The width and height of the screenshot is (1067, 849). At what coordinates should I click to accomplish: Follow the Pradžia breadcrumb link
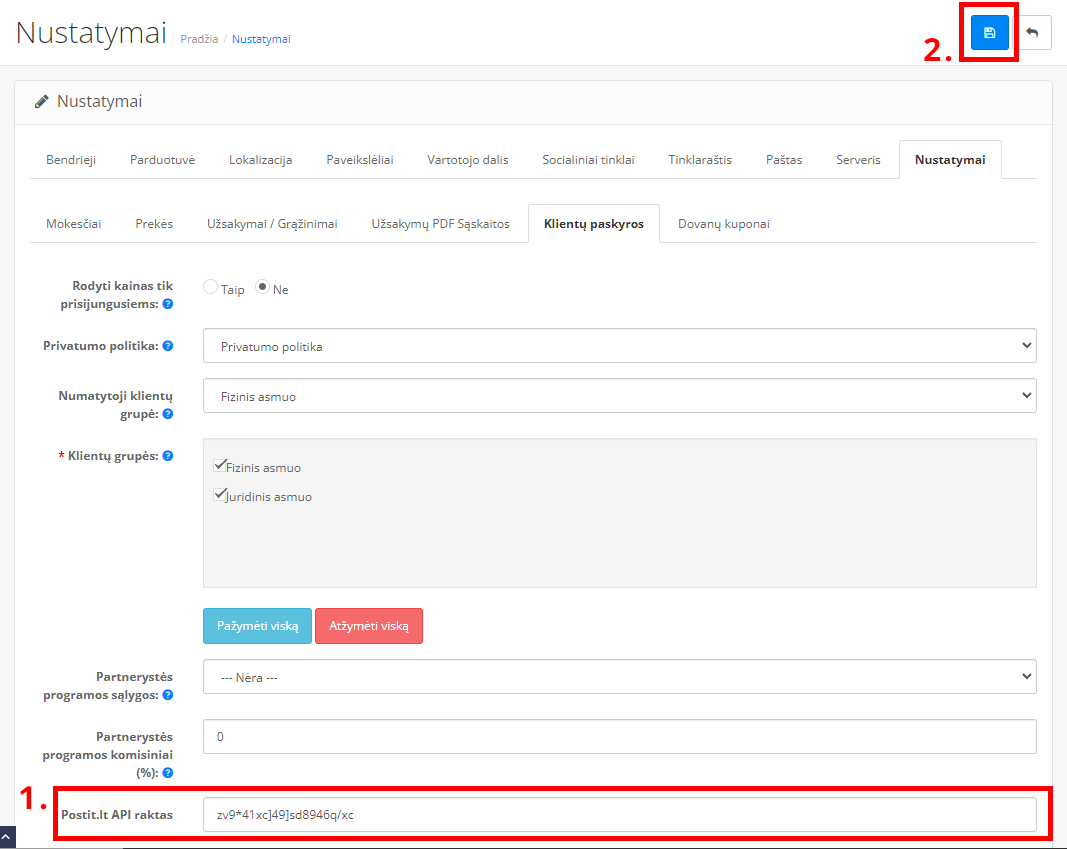pyautogui.click(x=198, y=39)
